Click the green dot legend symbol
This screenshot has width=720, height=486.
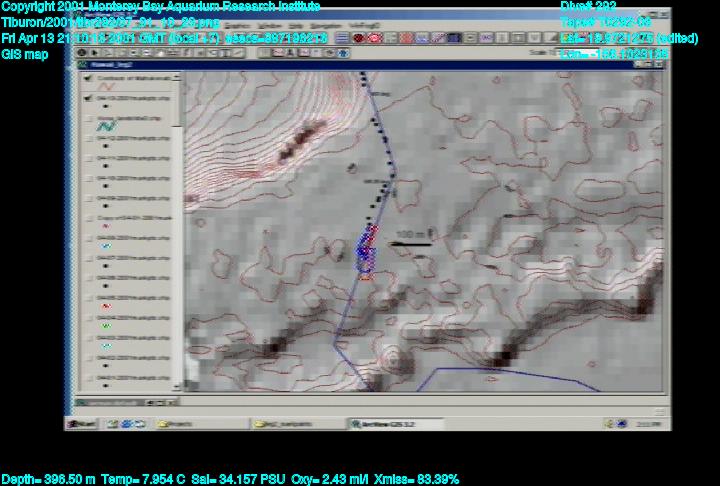click(x=106, y=323)
